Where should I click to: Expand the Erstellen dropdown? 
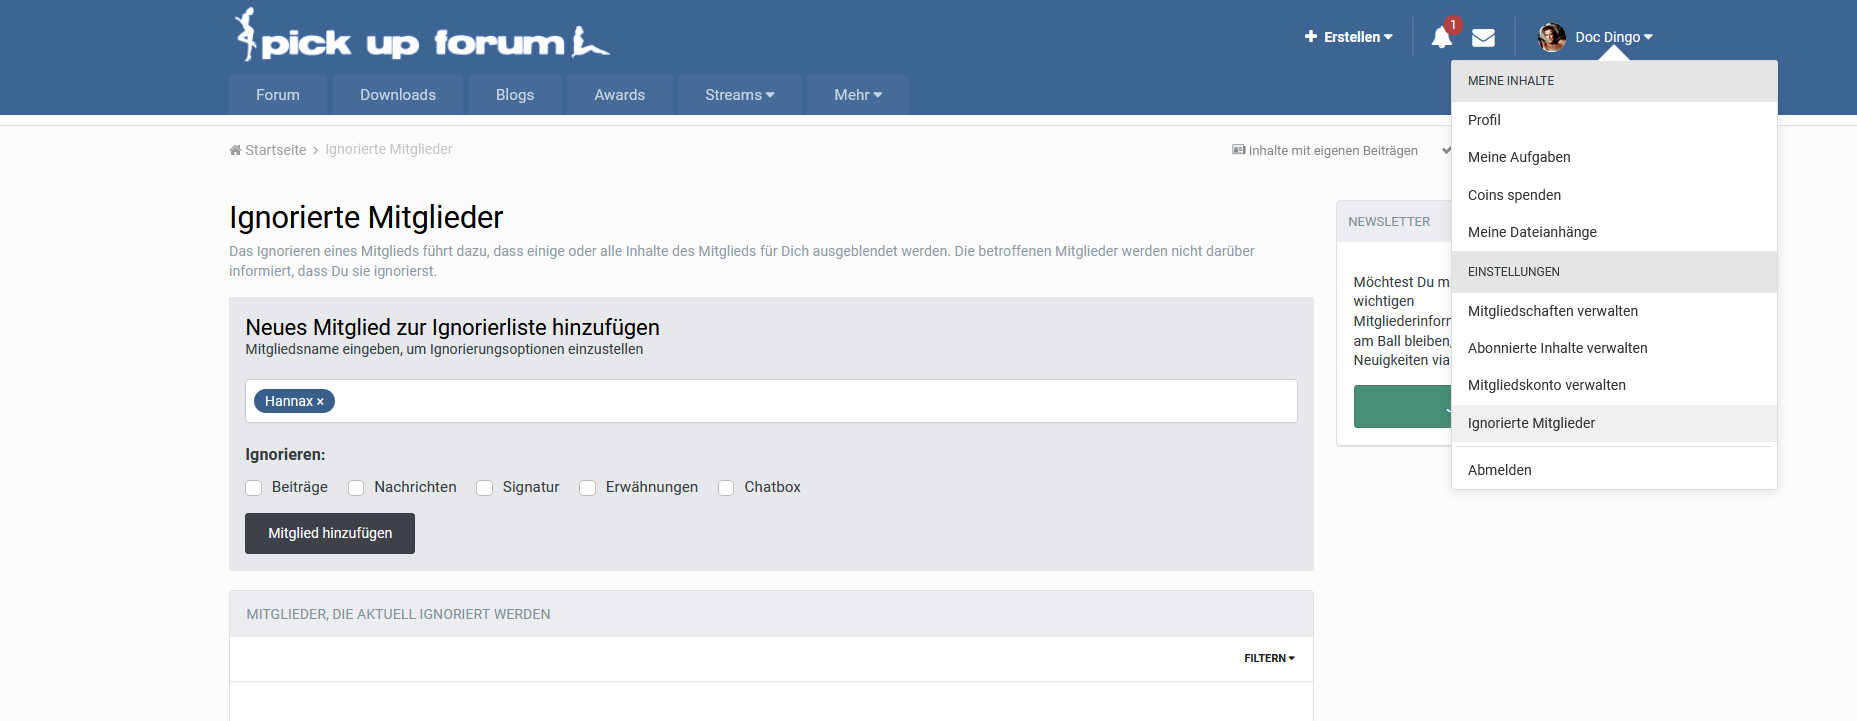(x=1348, y=37)
